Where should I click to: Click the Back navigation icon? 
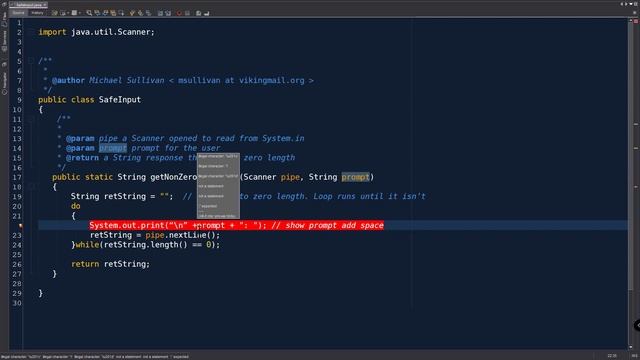(x=63, y=13)
